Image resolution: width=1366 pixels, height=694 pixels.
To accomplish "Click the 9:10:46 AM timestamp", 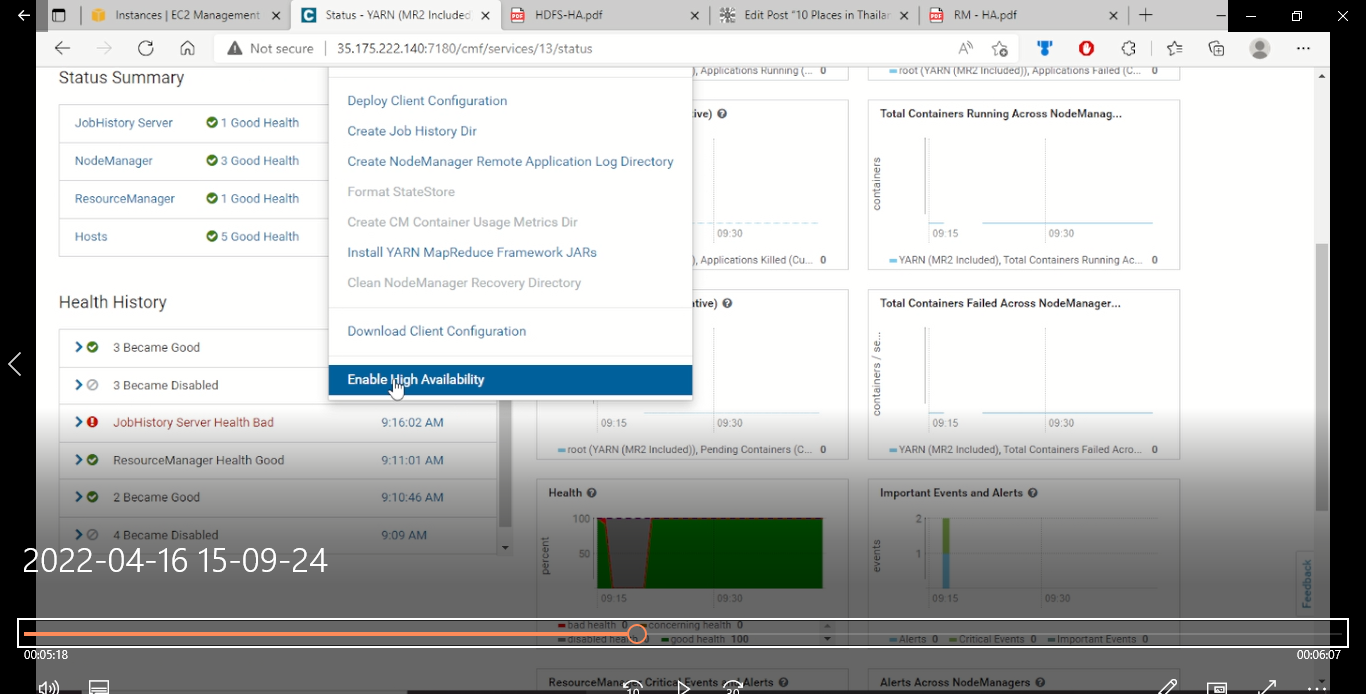I will tap(412, 497).
